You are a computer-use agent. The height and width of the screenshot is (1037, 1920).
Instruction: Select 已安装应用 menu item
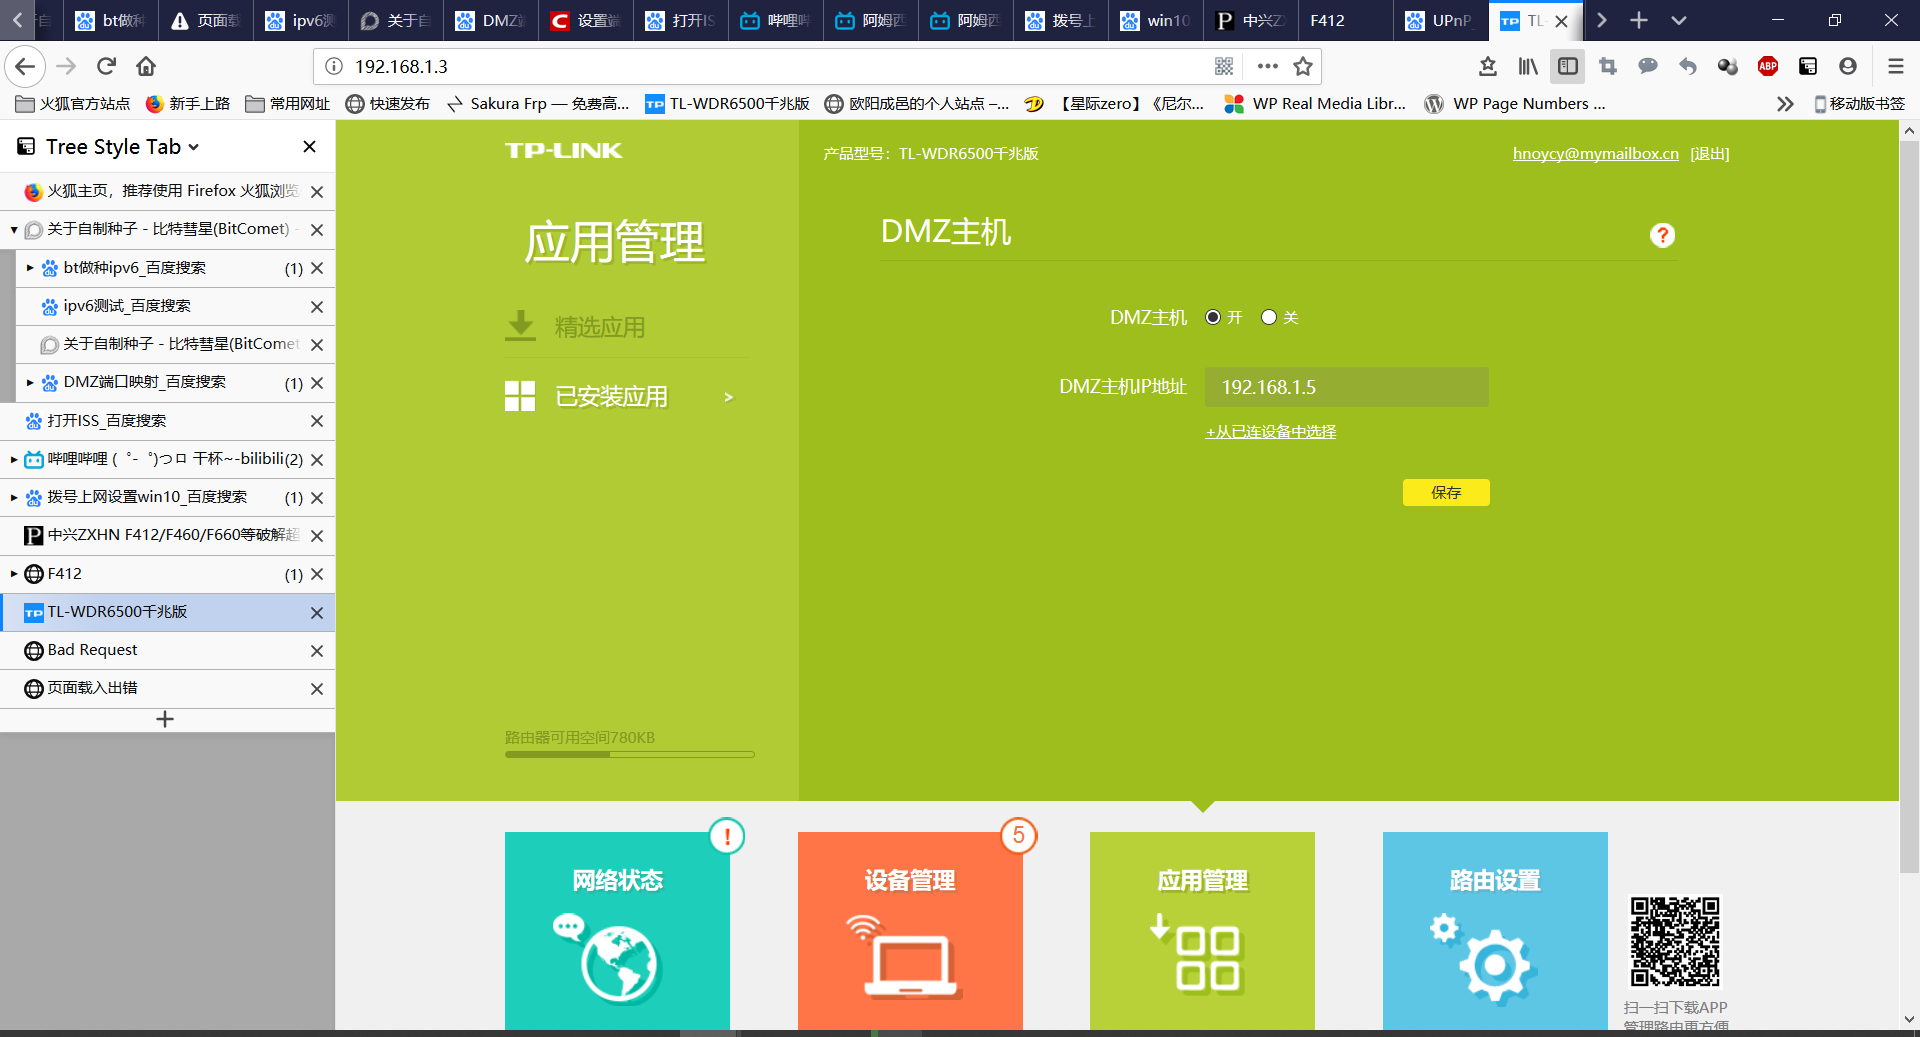[x=611, y=397]
